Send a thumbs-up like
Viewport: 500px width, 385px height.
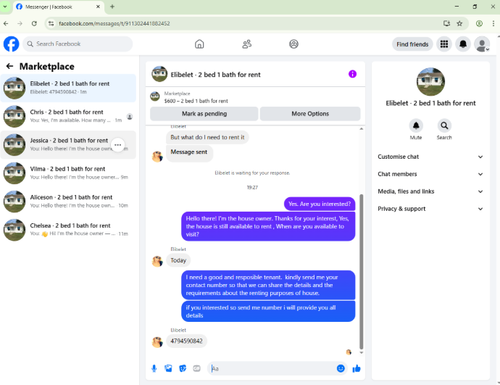click(x=356, y=368)
